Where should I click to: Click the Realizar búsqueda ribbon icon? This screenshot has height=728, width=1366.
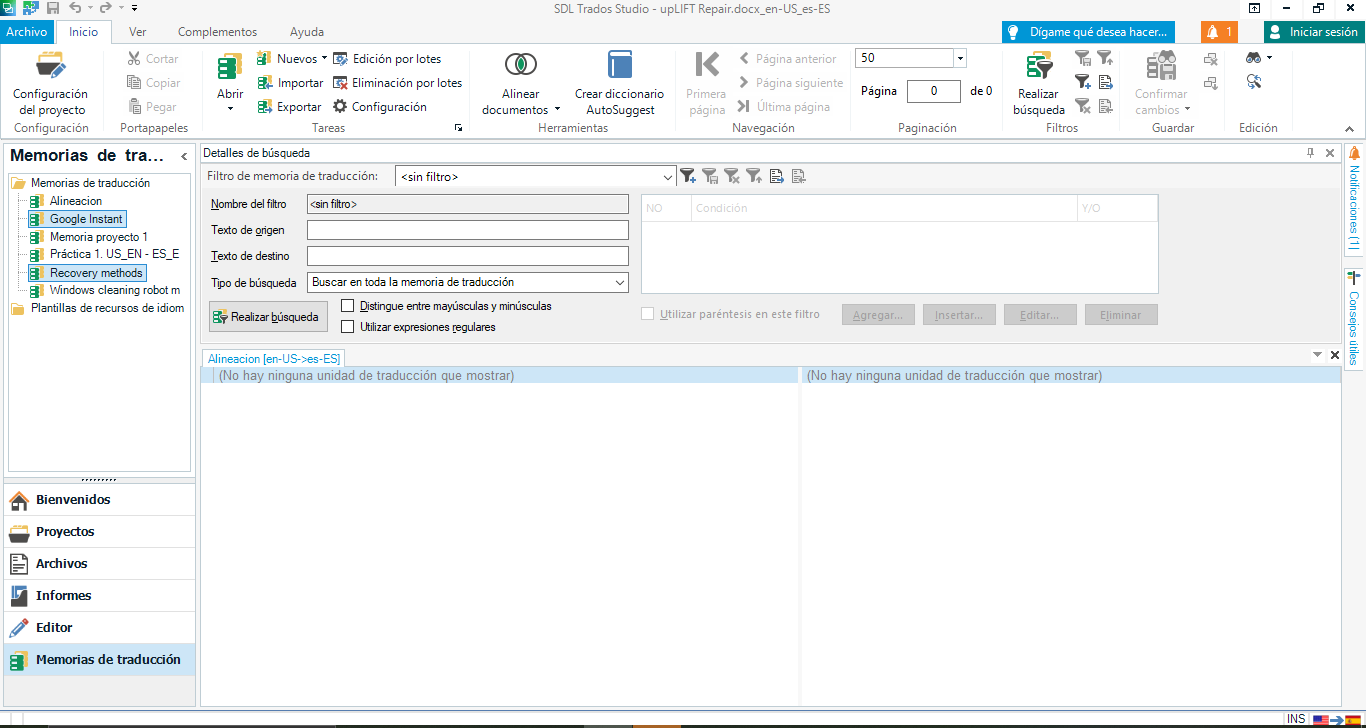[1039, 67]
